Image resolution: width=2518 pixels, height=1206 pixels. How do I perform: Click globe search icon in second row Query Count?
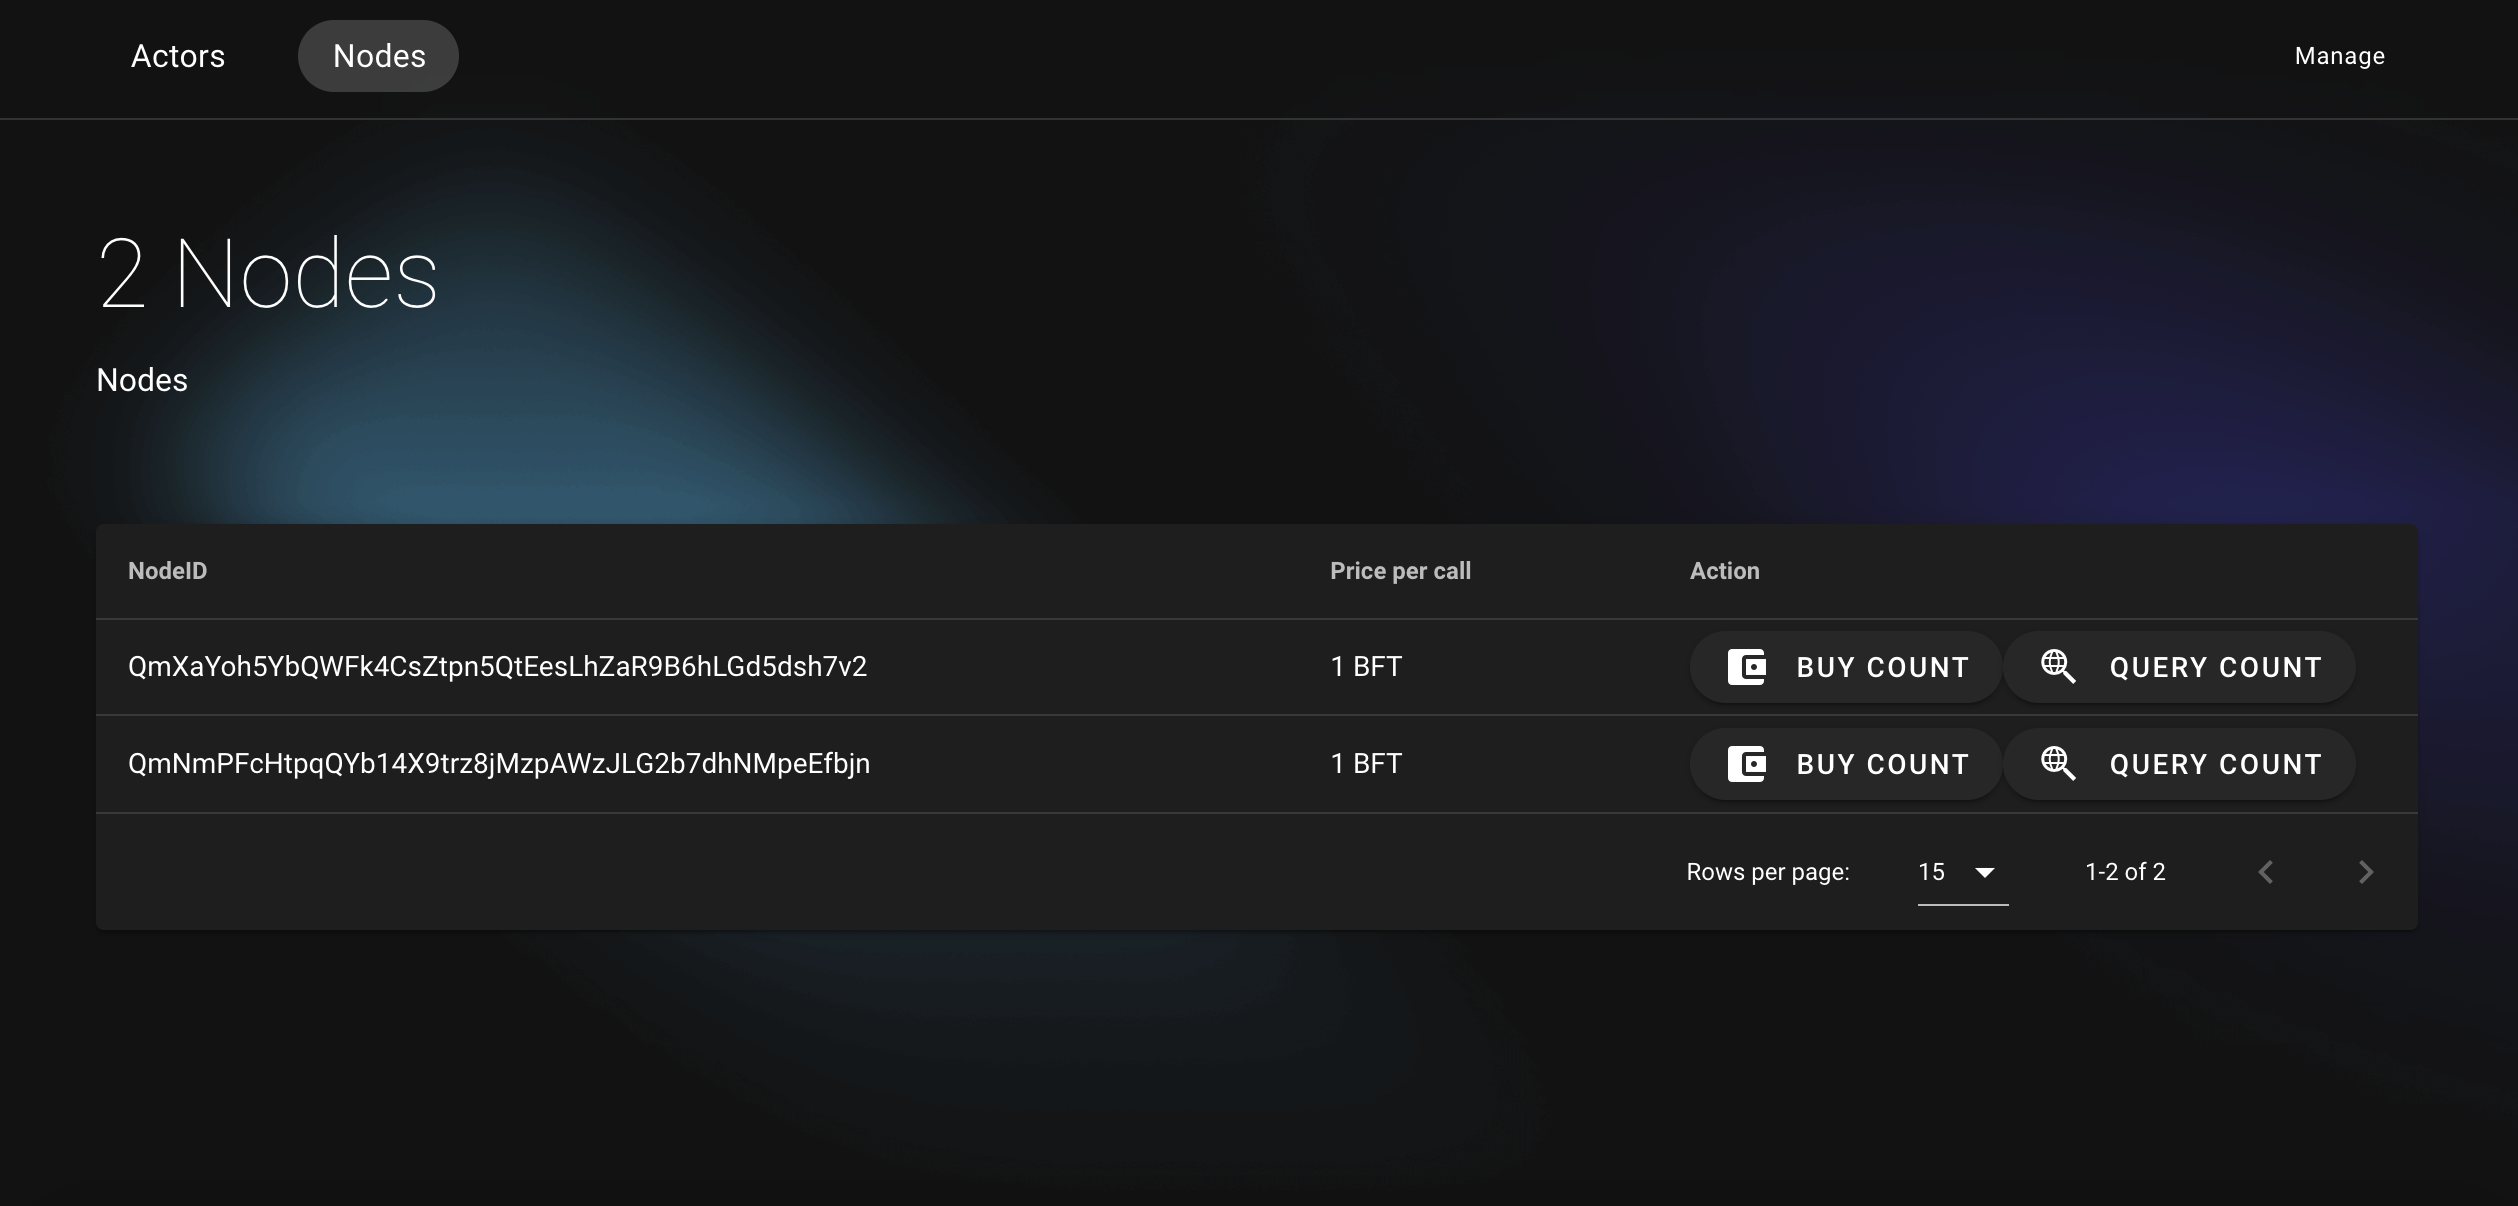2058,764
